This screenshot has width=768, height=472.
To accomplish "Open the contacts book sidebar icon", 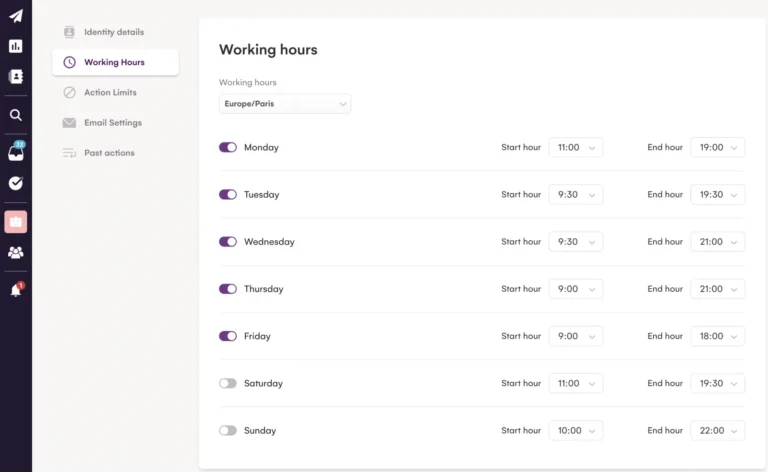I will pyautogui.click(x=16, y=76).
